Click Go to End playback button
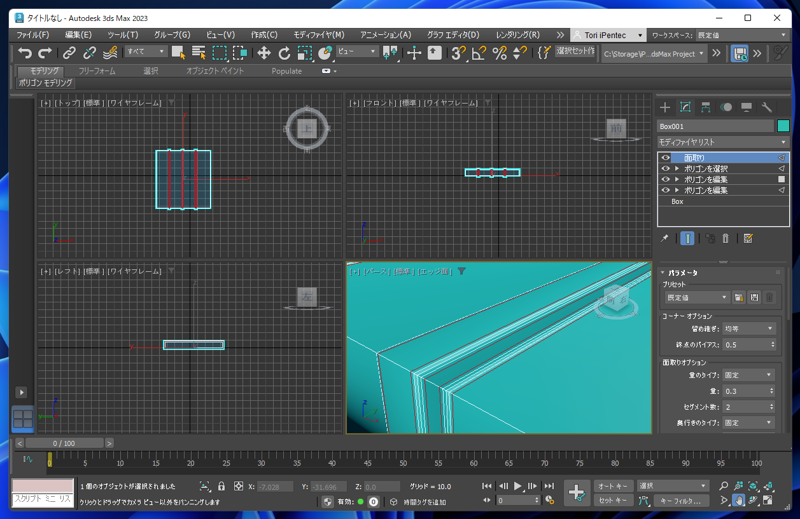Screen dimensions: 800x519 (x=549, y=486)
